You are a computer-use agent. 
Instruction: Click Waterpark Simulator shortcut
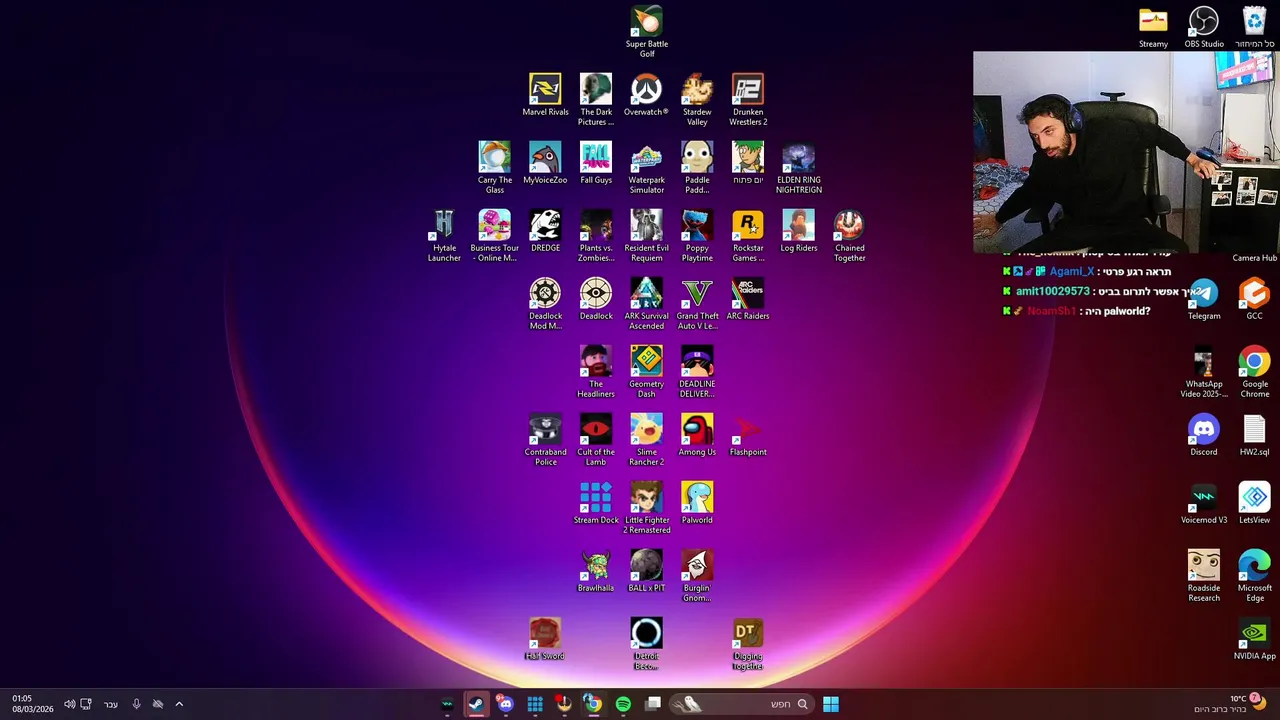(x=646, y=167)
